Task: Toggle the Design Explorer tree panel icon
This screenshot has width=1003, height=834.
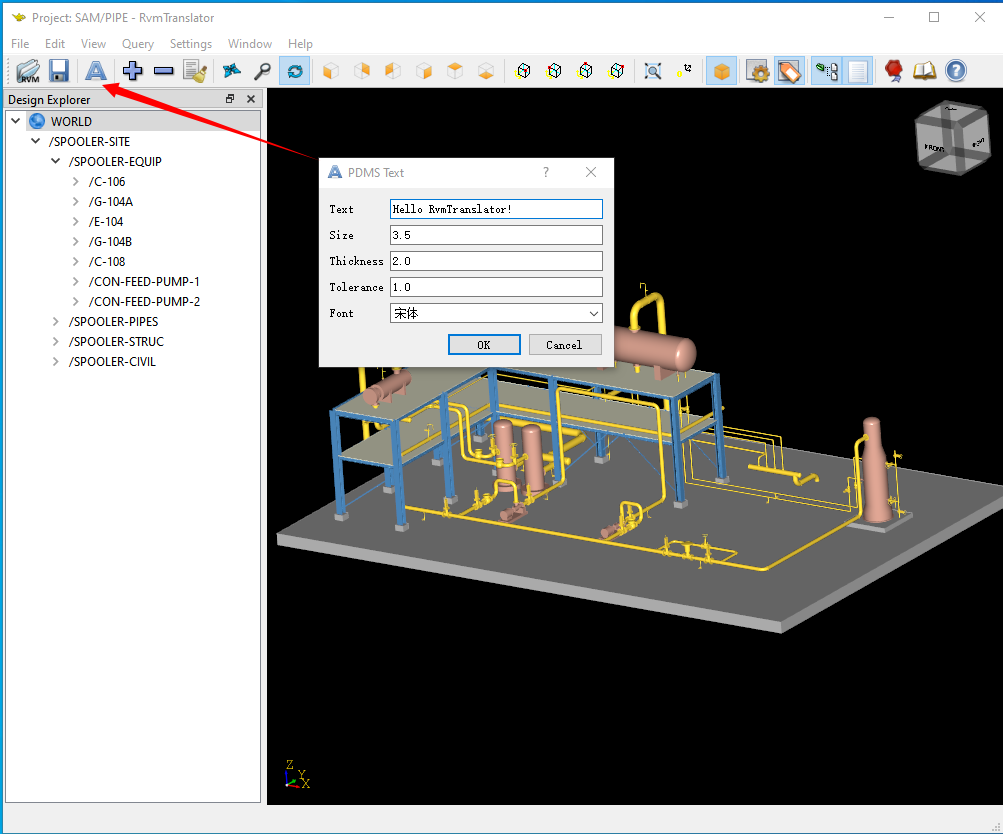Action: pos(826,71)
